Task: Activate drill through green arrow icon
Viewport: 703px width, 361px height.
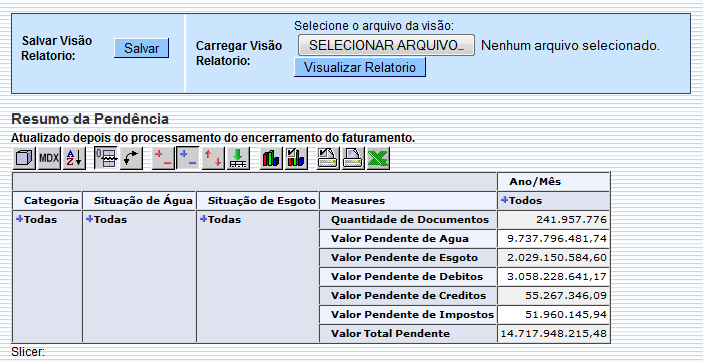Action: pos(238,158)
